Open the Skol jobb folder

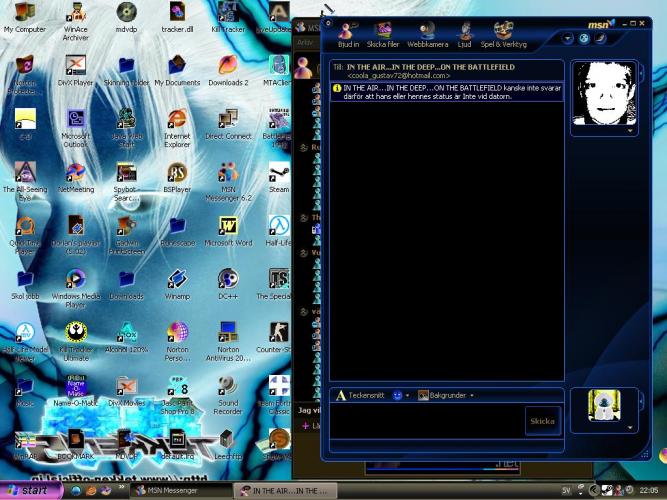tap(25, 285)
